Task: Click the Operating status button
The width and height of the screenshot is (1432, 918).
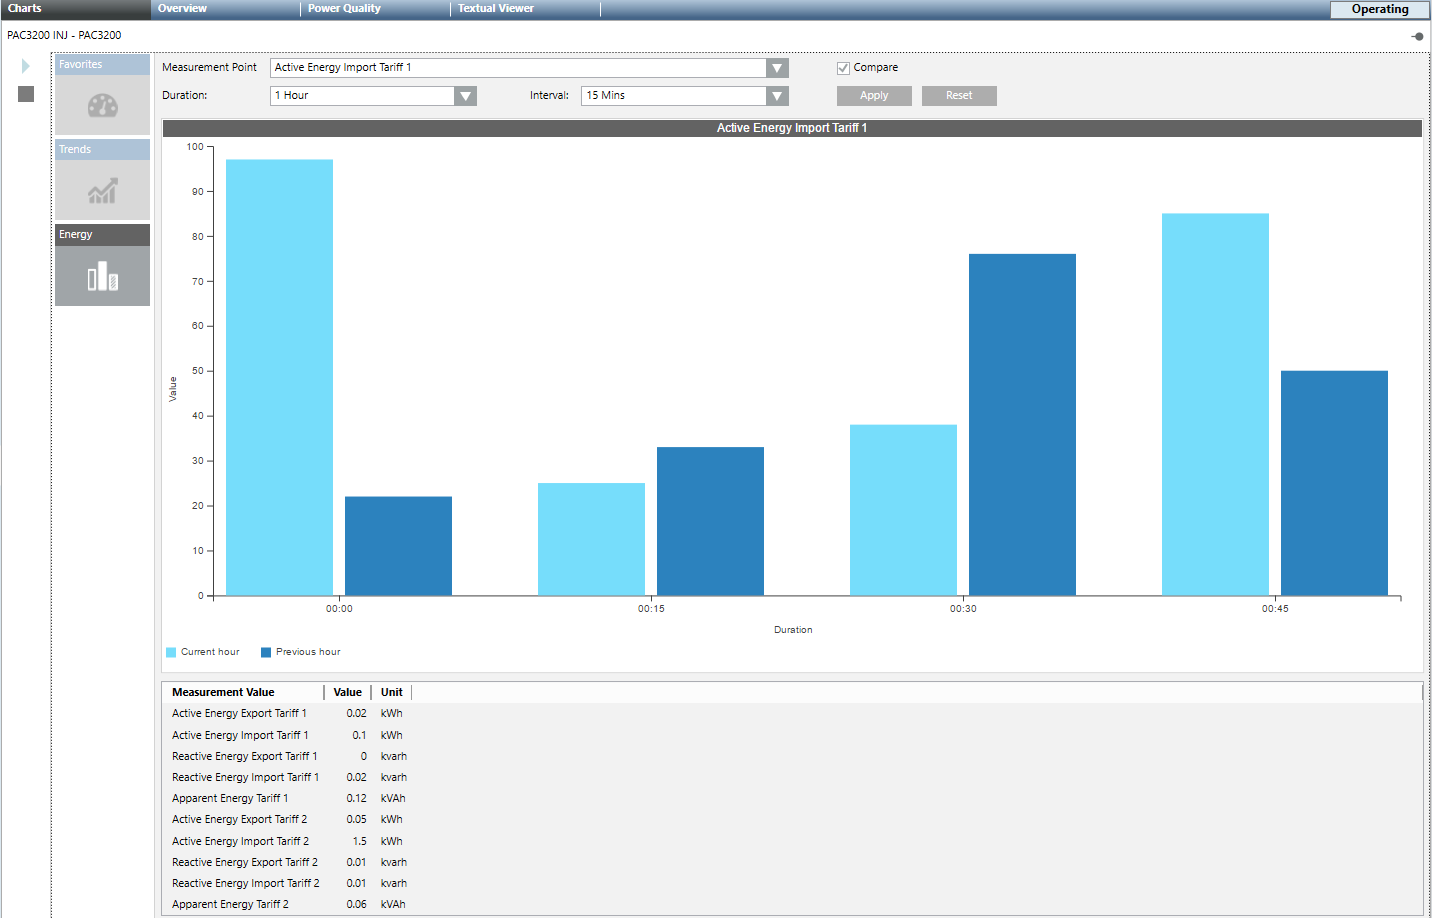Action: [1379, 9]
